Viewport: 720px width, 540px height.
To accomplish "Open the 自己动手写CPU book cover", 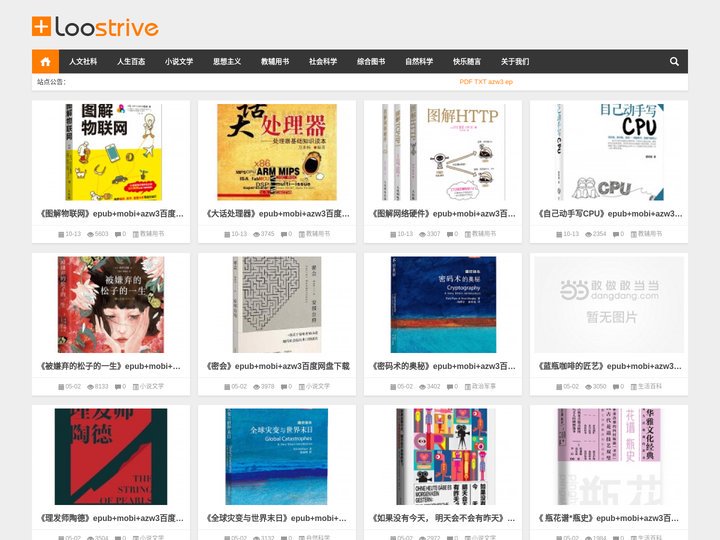I will 609,152.
